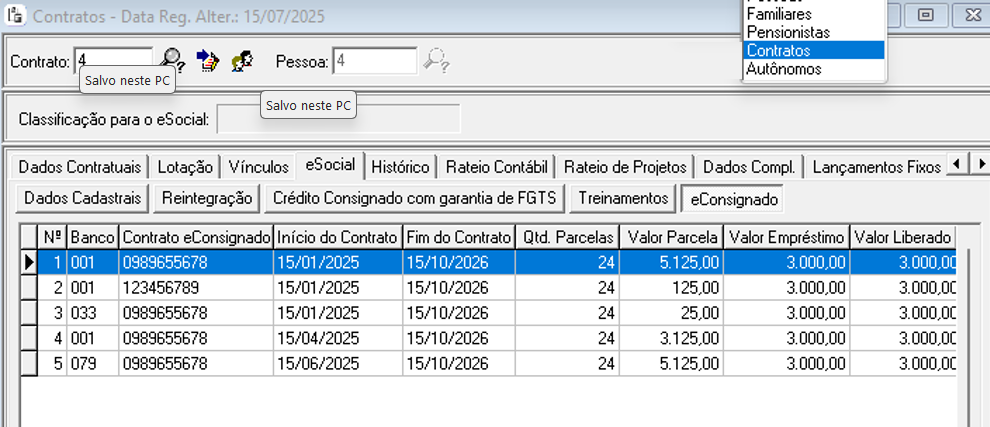The height and width of the screenshot is (427, 990).
Task: Switch to the Dados Contratuais tab
Action: pos(80,167)
